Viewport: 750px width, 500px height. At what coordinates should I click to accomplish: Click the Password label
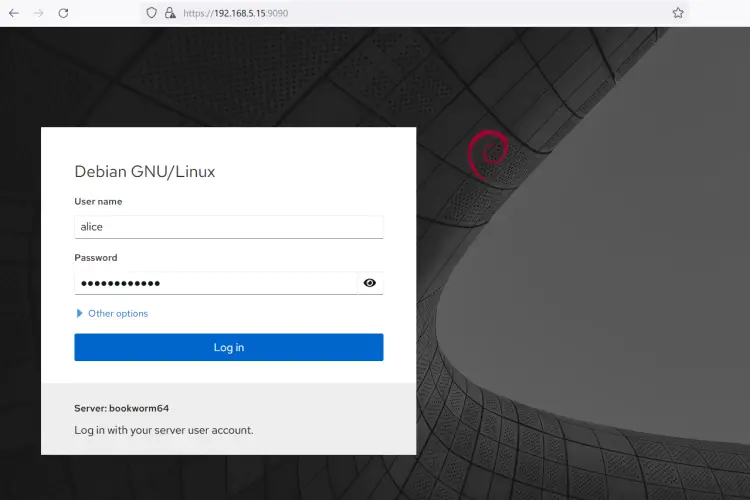coord(96,257)
